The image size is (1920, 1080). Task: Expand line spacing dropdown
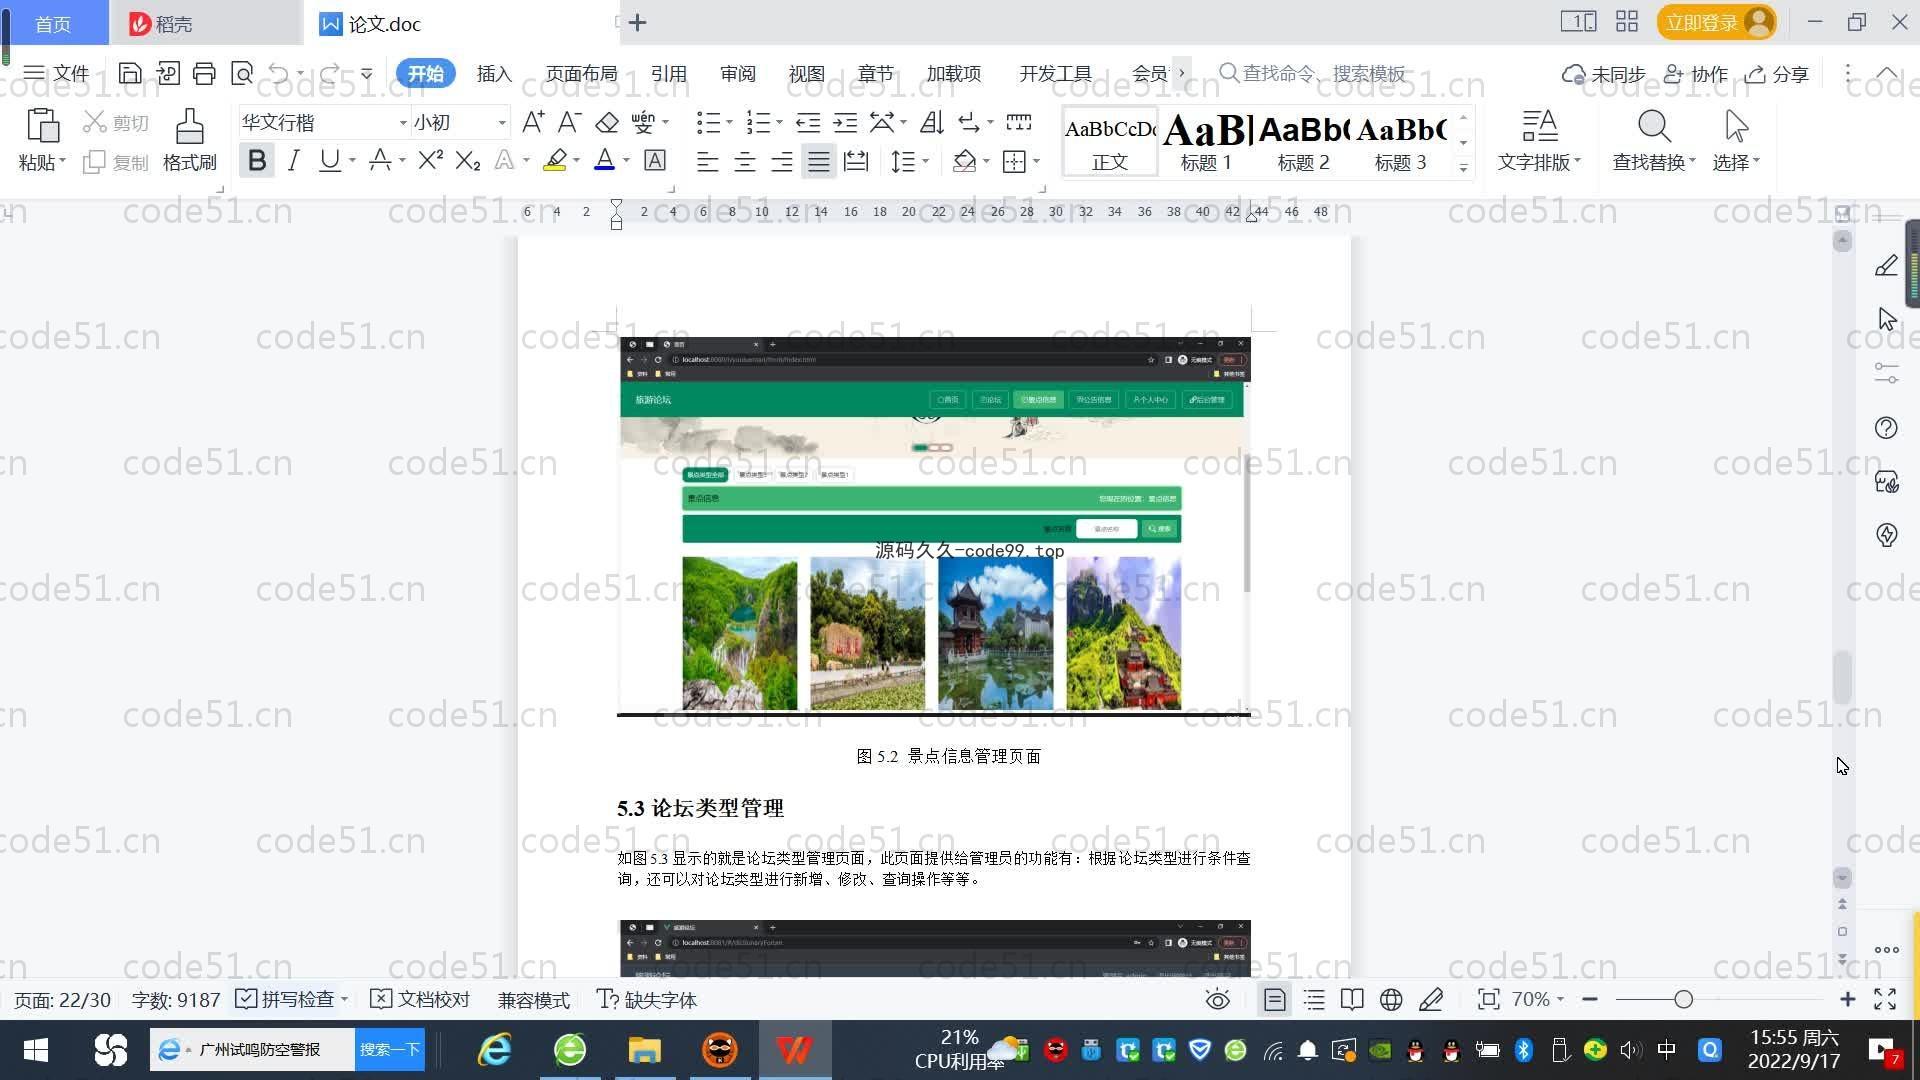(926, 161)
